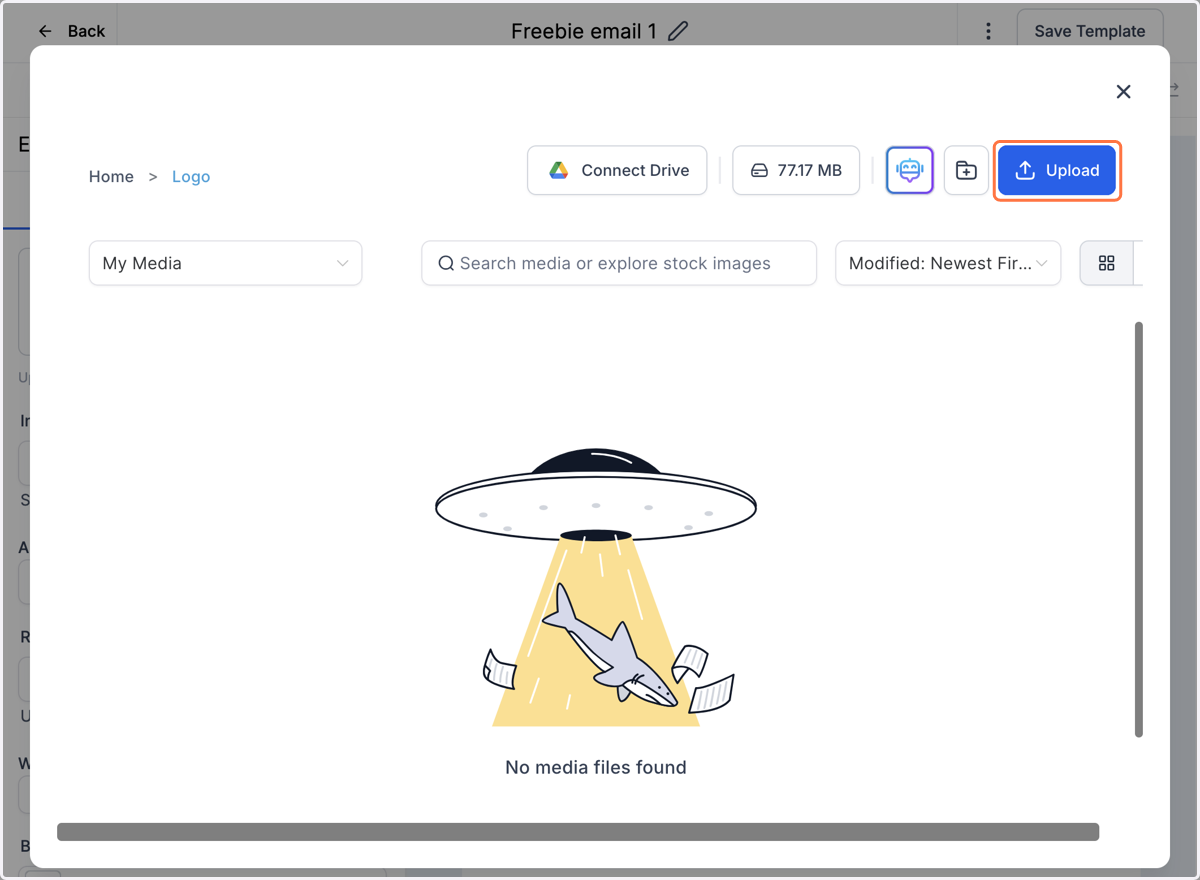The width and height of the screenshot is (1200, 880).
Task: Expand the Modified: Newest First sort dropdown
Action: pyautogui.click(x=948, y=263)
